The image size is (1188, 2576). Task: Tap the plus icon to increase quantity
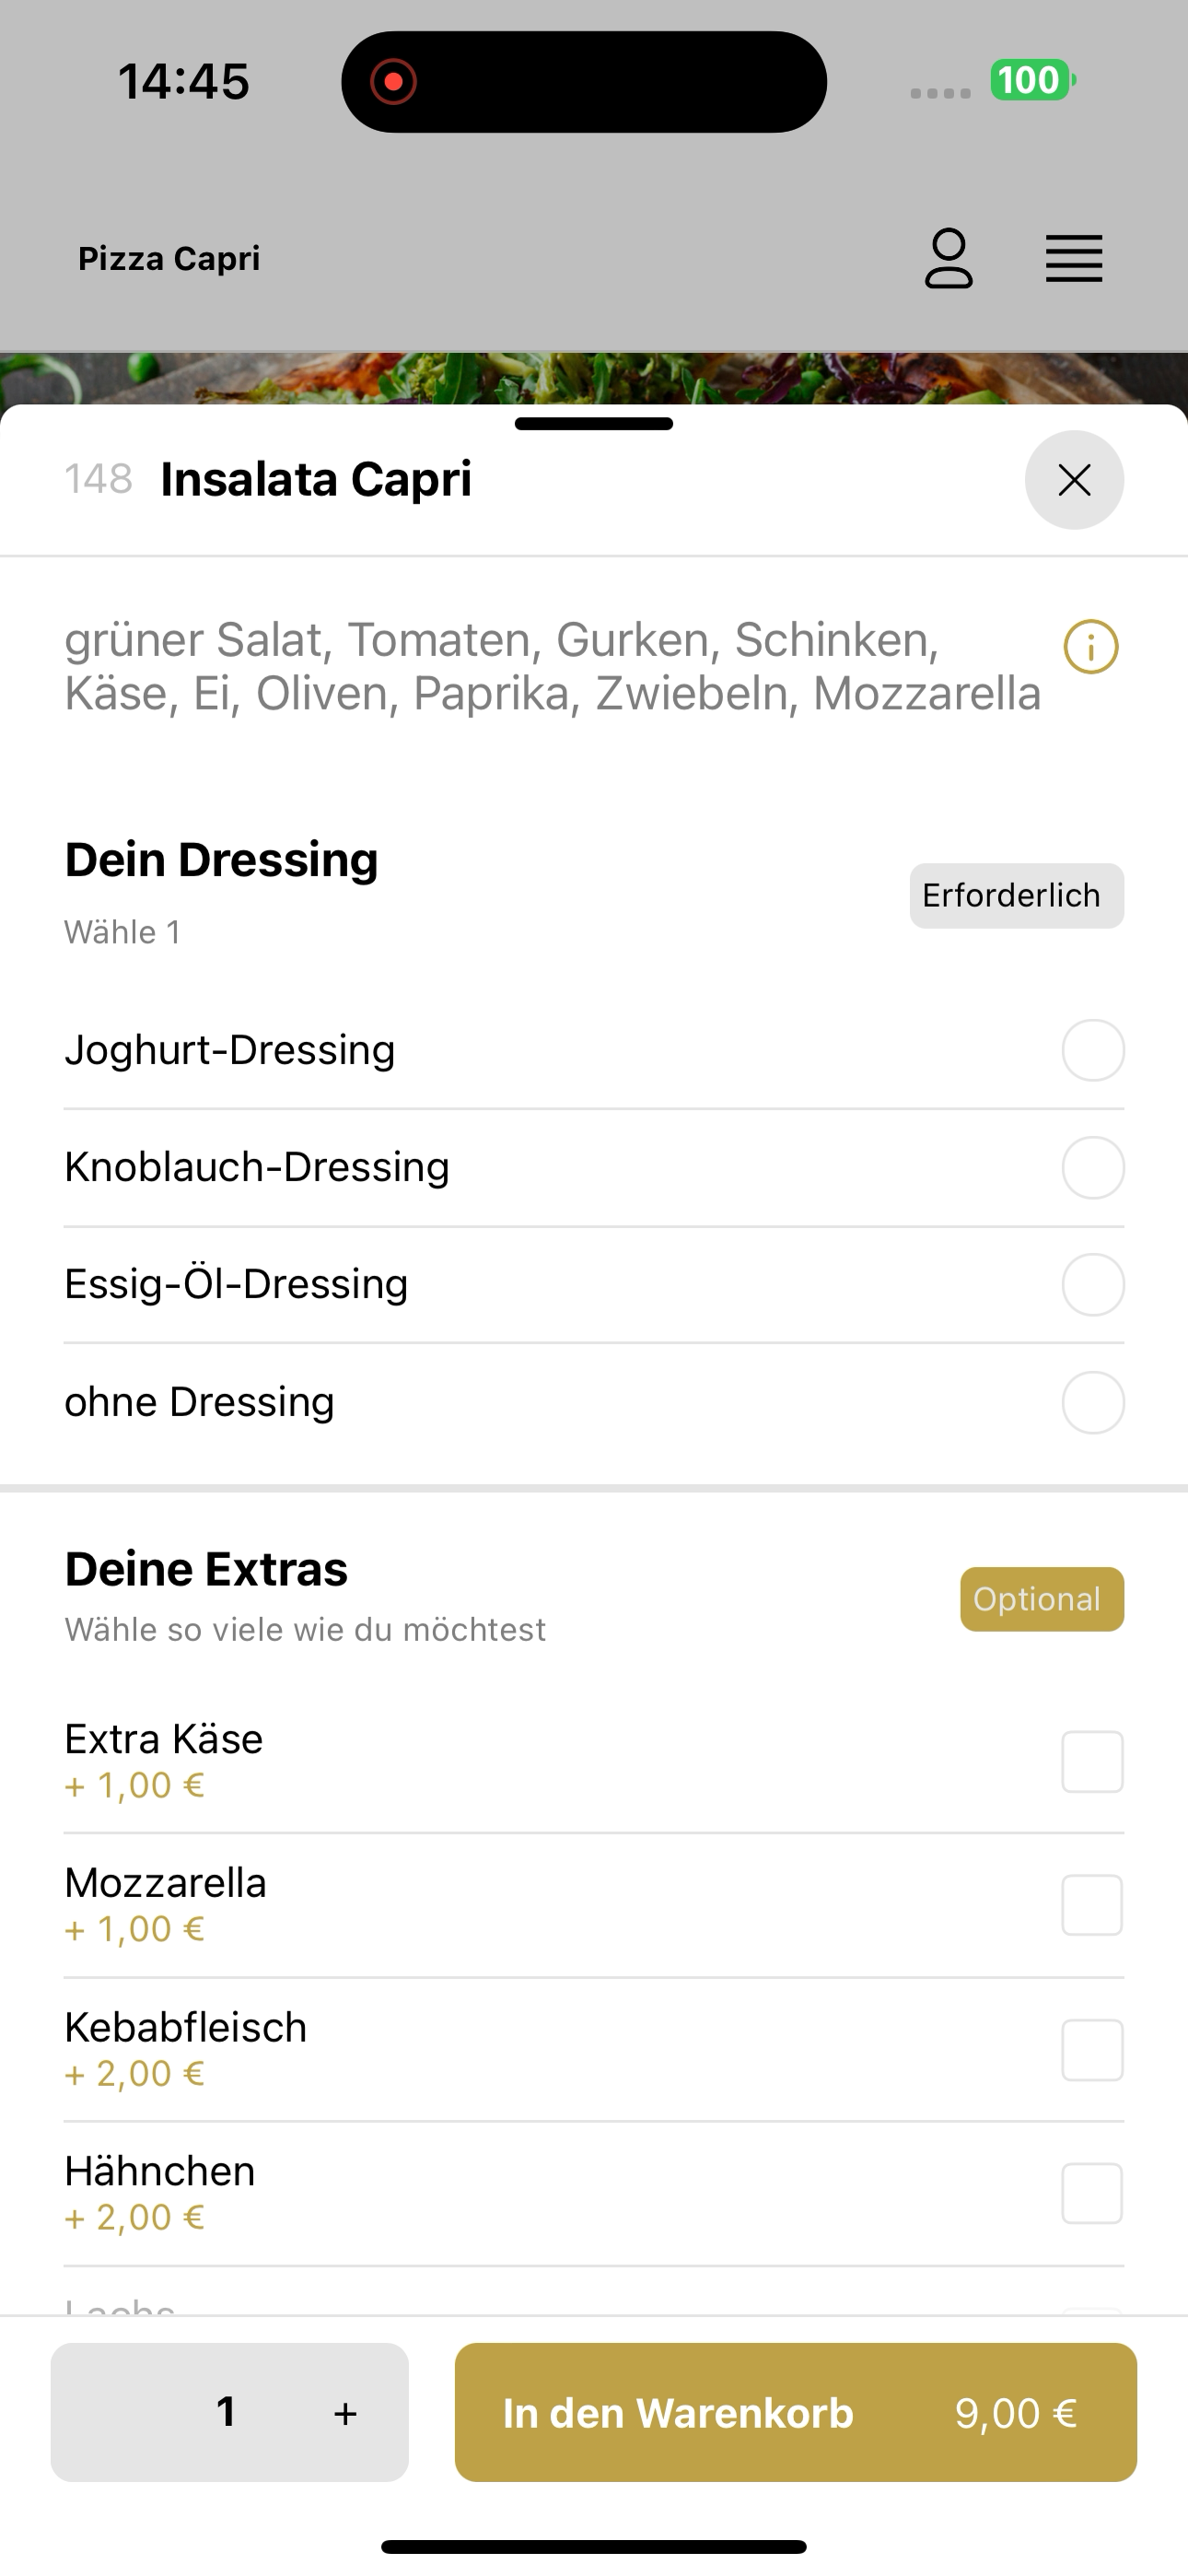[x=345, y=2413]
